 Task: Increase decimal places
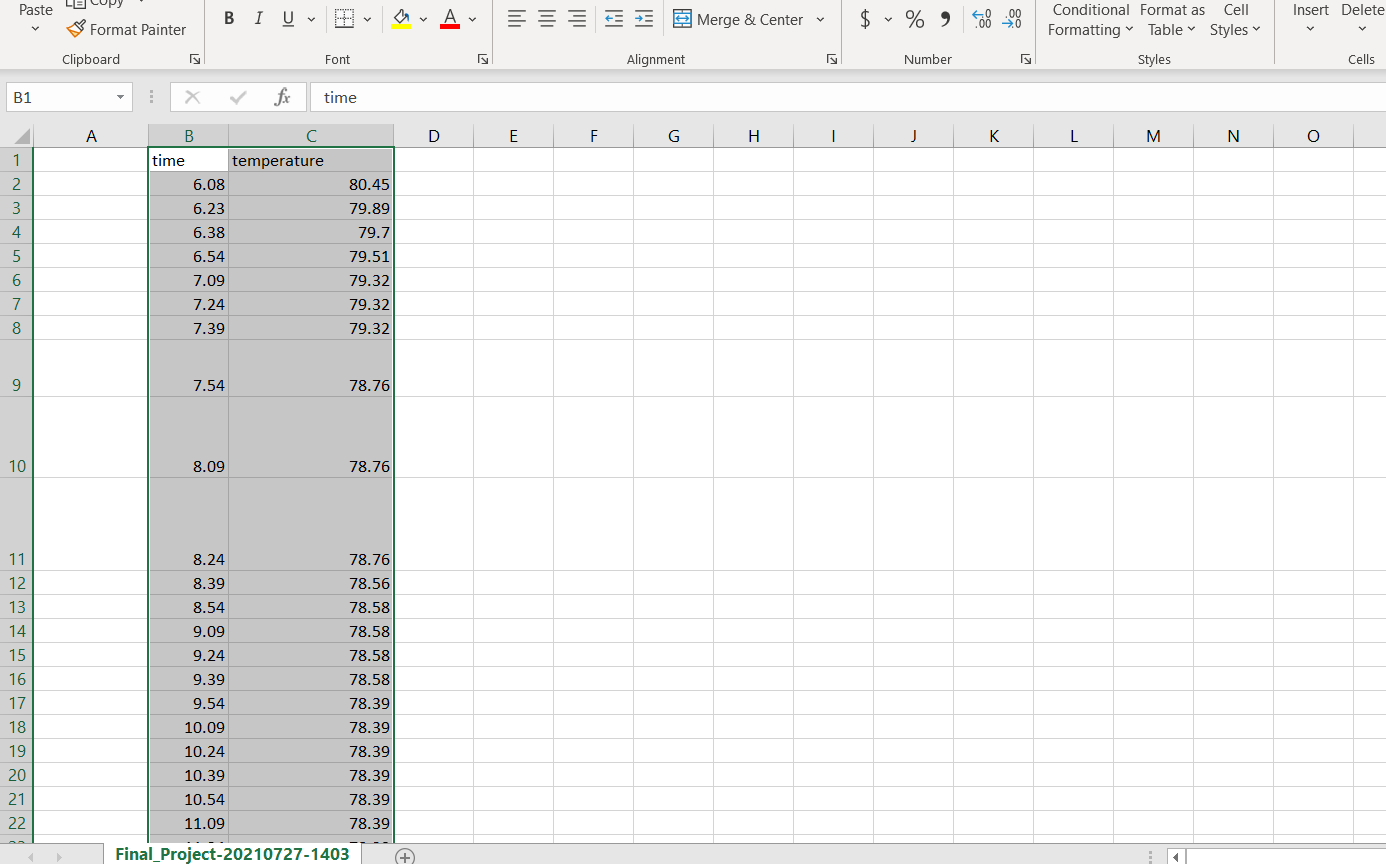tap(982, 19)
